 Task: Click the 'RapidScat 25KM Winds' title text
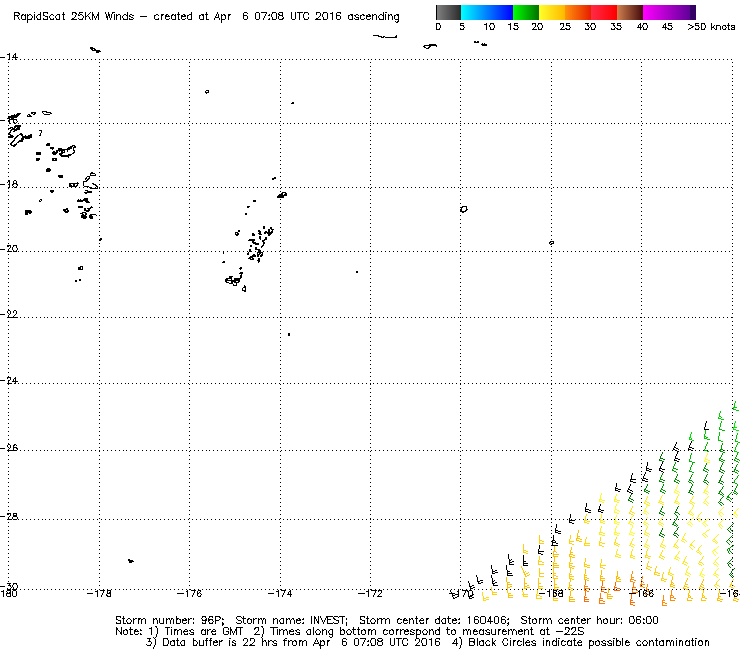point(74,17)
